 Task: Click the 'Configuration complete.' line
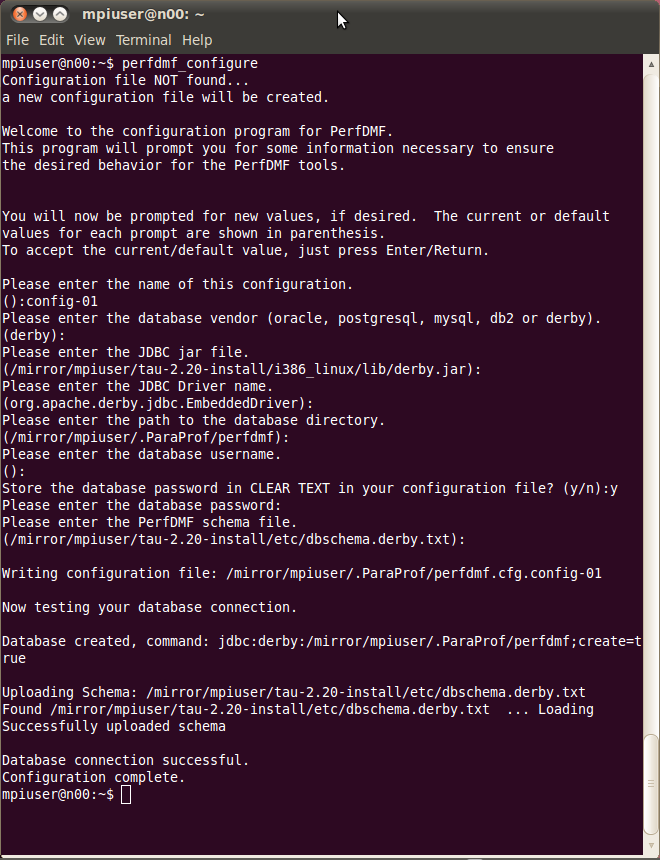(x=94, y=777)
